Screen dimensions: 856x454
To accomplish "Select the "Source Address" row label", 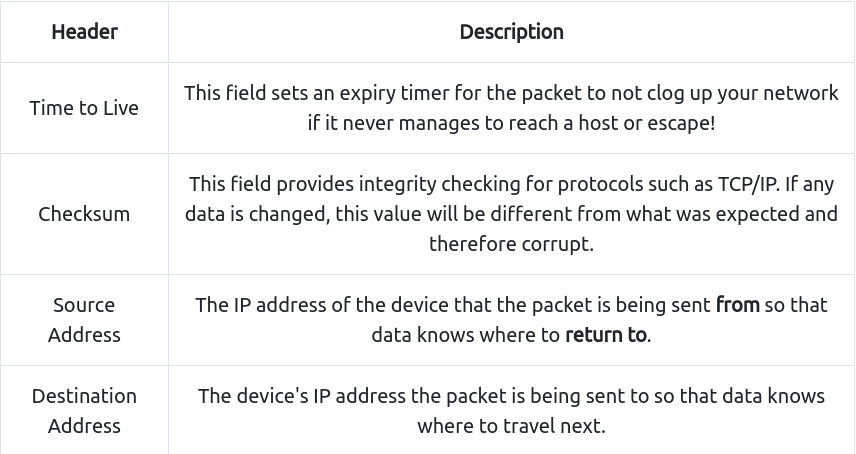I will pyautogui.click(x=84, y=320).
